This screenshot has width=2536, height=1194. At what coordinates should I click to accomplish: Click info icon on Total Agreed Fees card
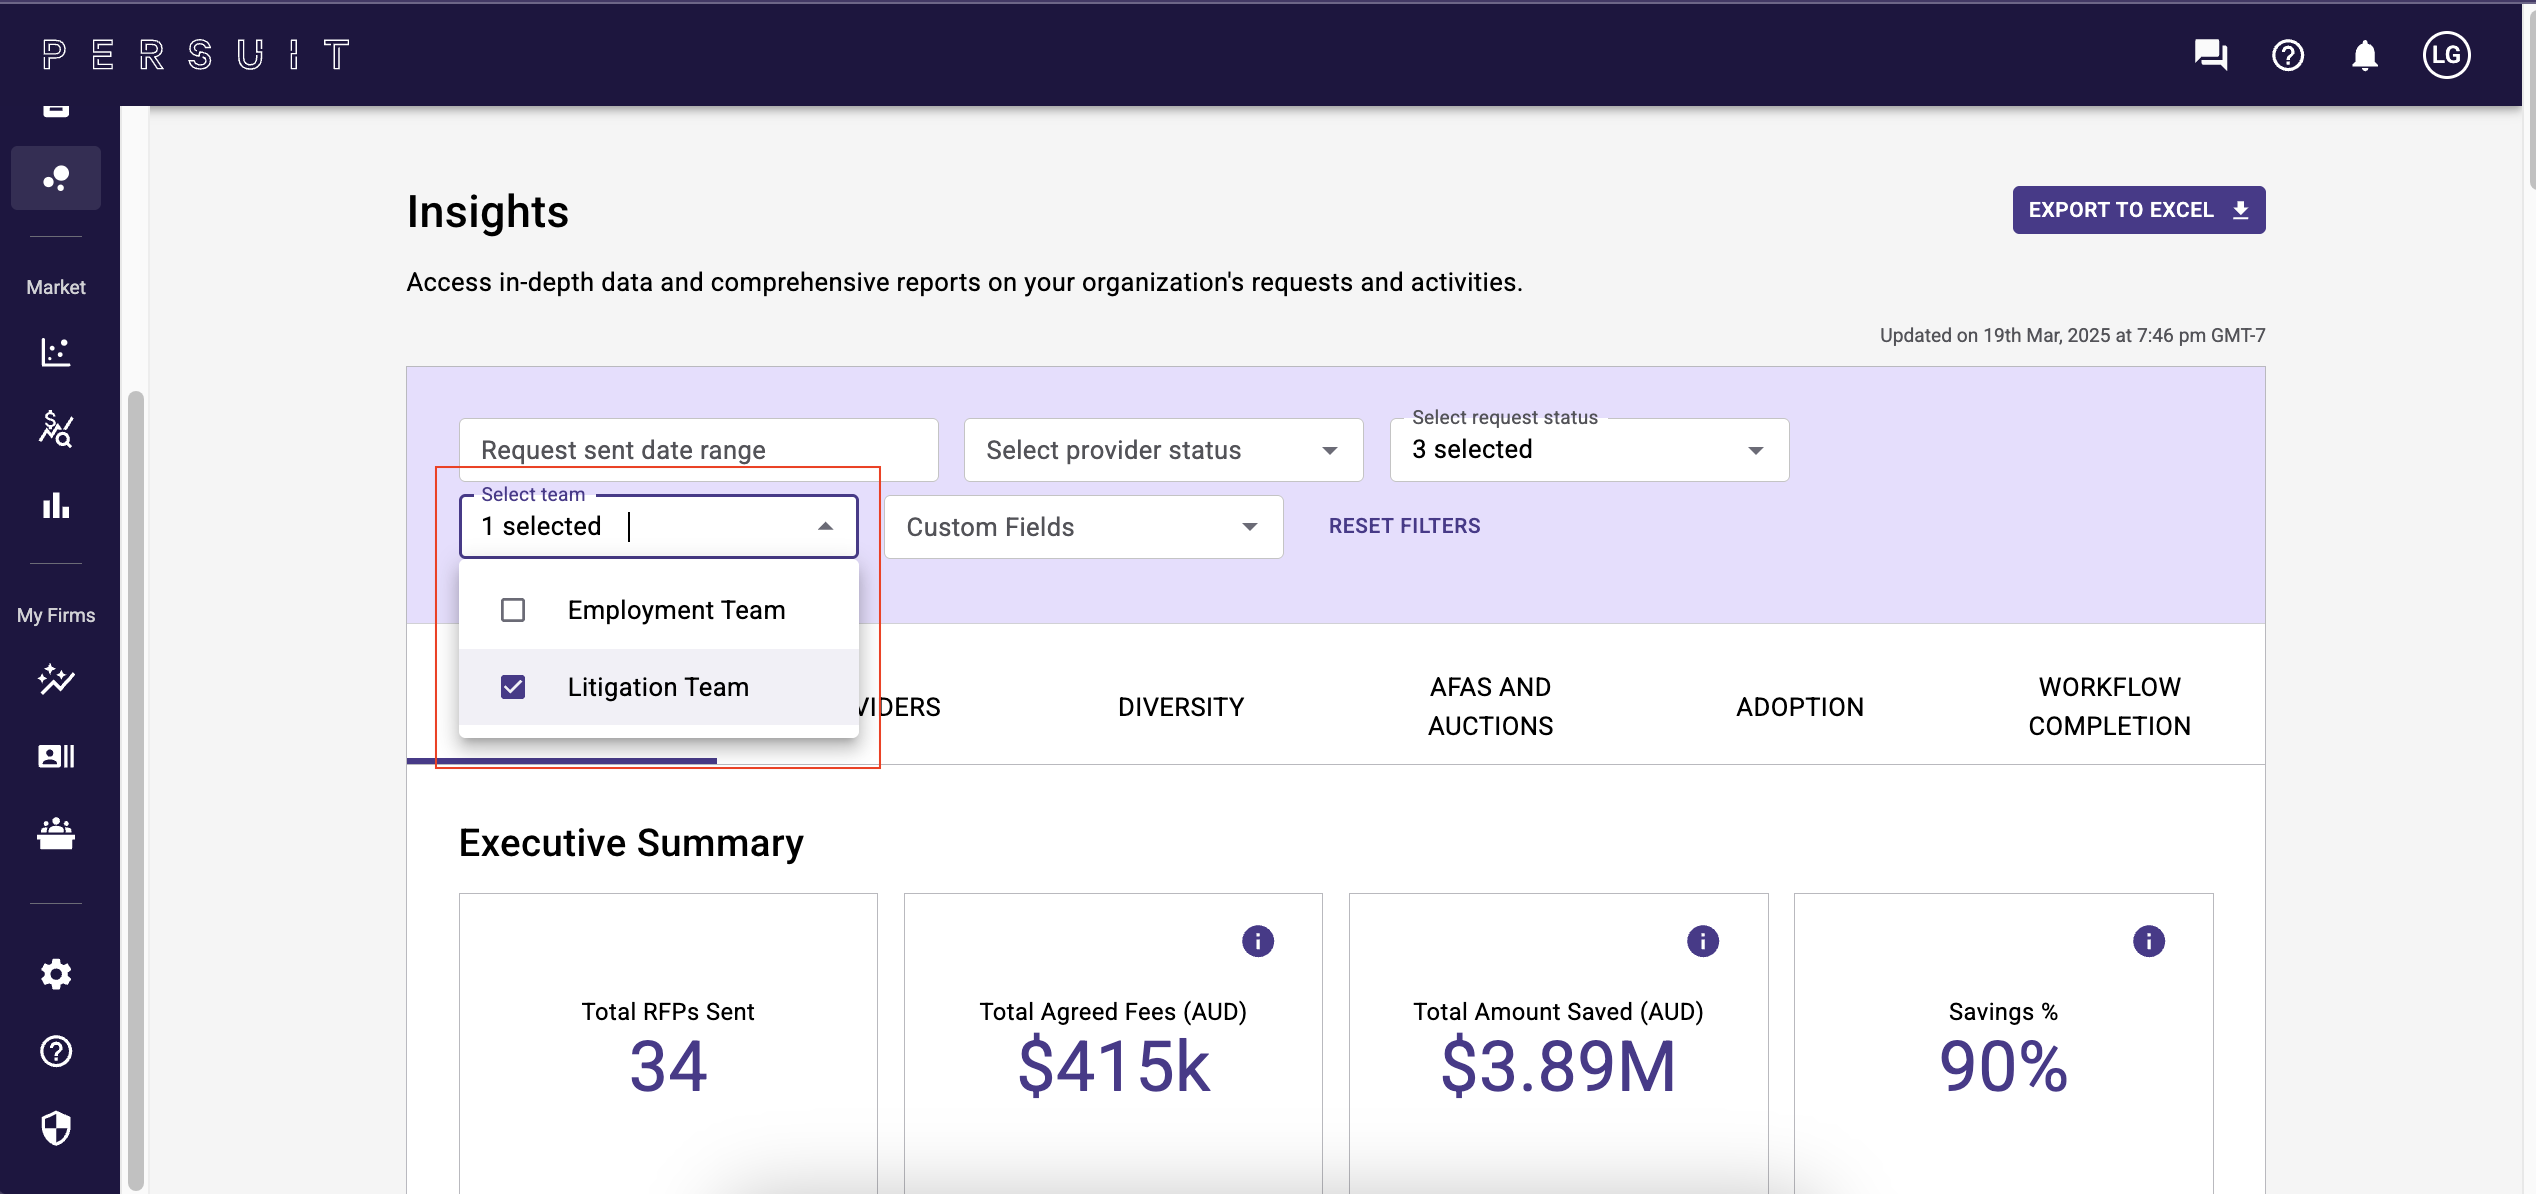[1258, 941]
